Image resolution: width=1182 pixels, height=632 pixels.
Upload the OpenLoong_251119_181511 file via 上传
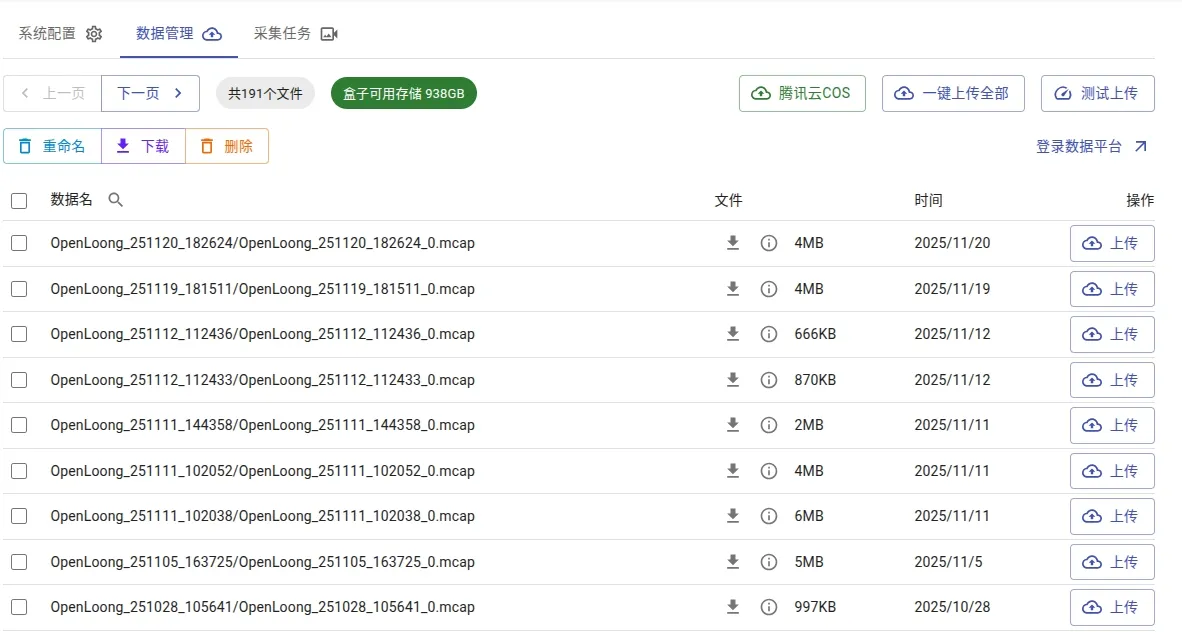pos(1111,289)
